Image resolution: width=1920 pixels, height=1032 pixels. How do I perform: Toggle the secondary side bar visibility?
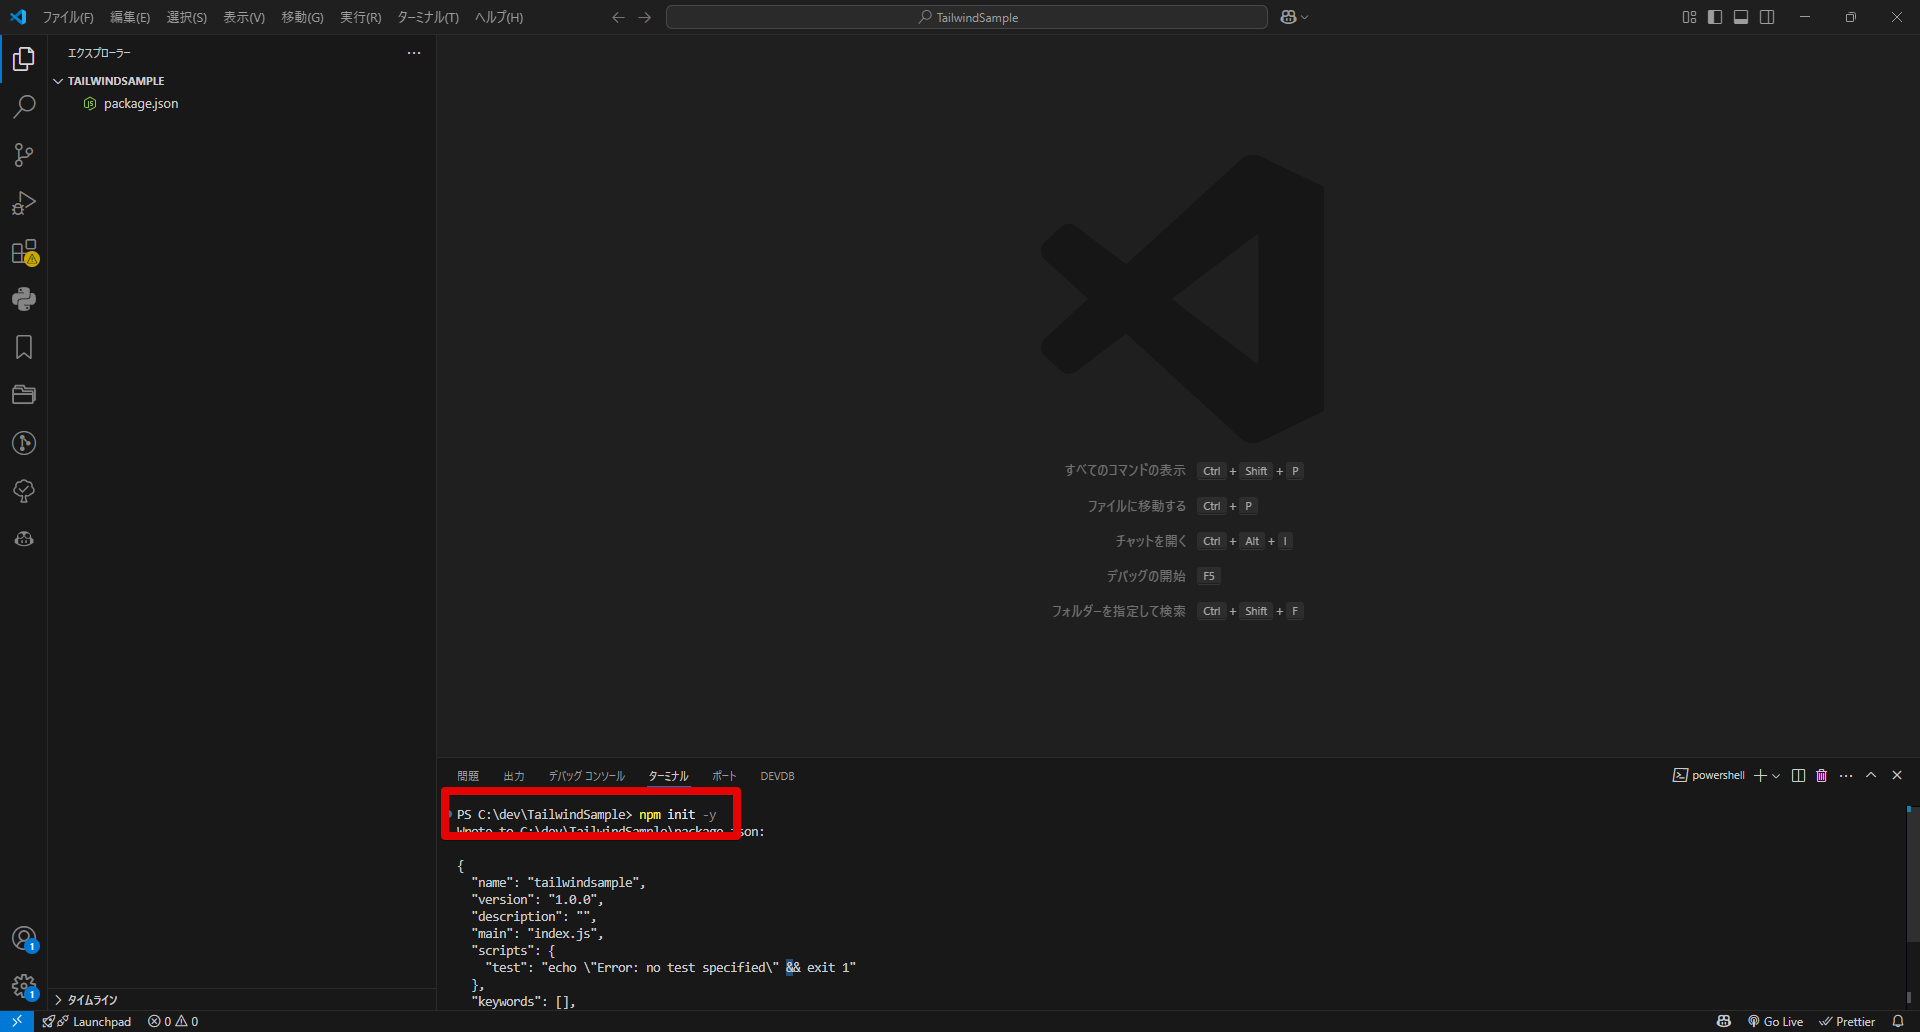pos(1767,17)
